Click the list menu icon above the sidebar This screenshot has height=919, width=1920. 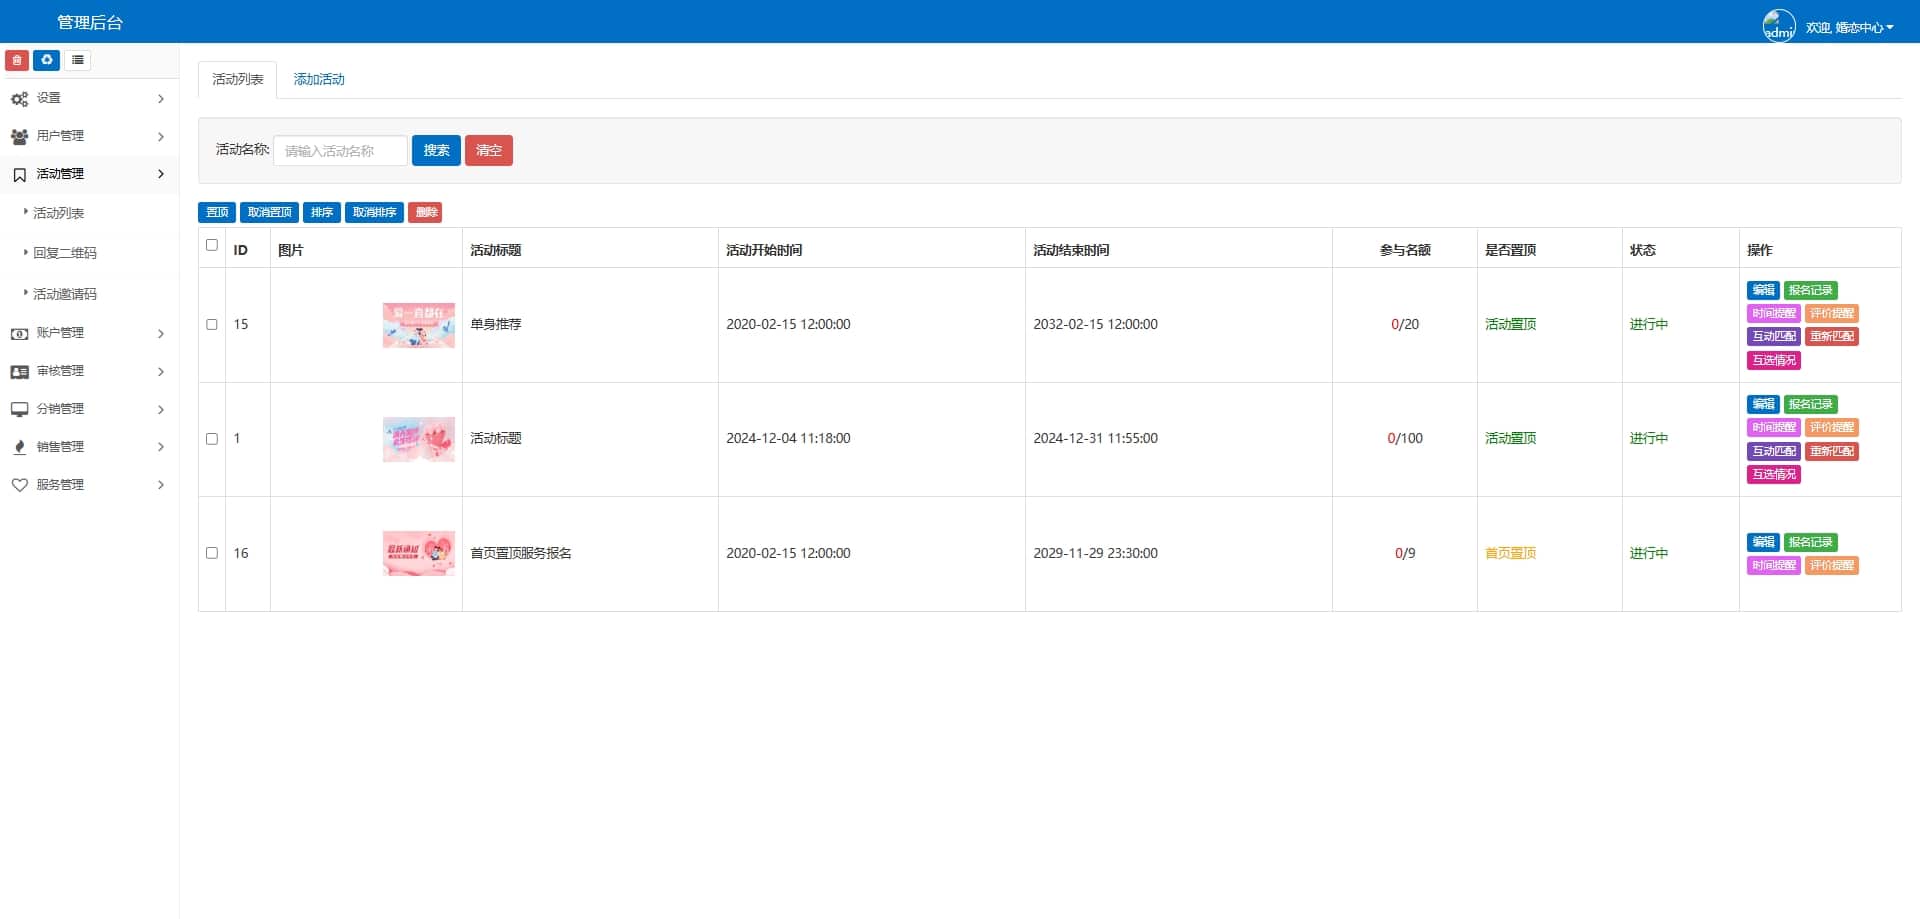coord(77,60)
